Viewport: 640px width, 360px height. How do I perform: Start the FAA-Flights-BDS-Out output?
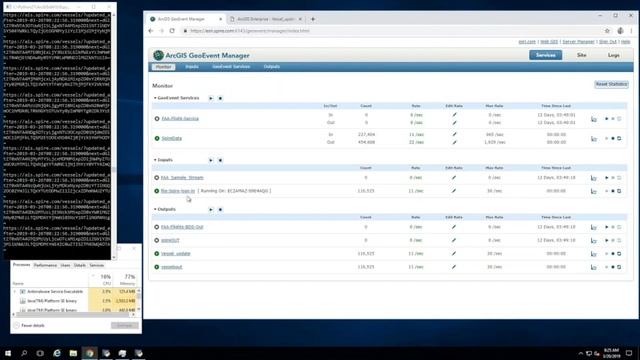(607, 227)
